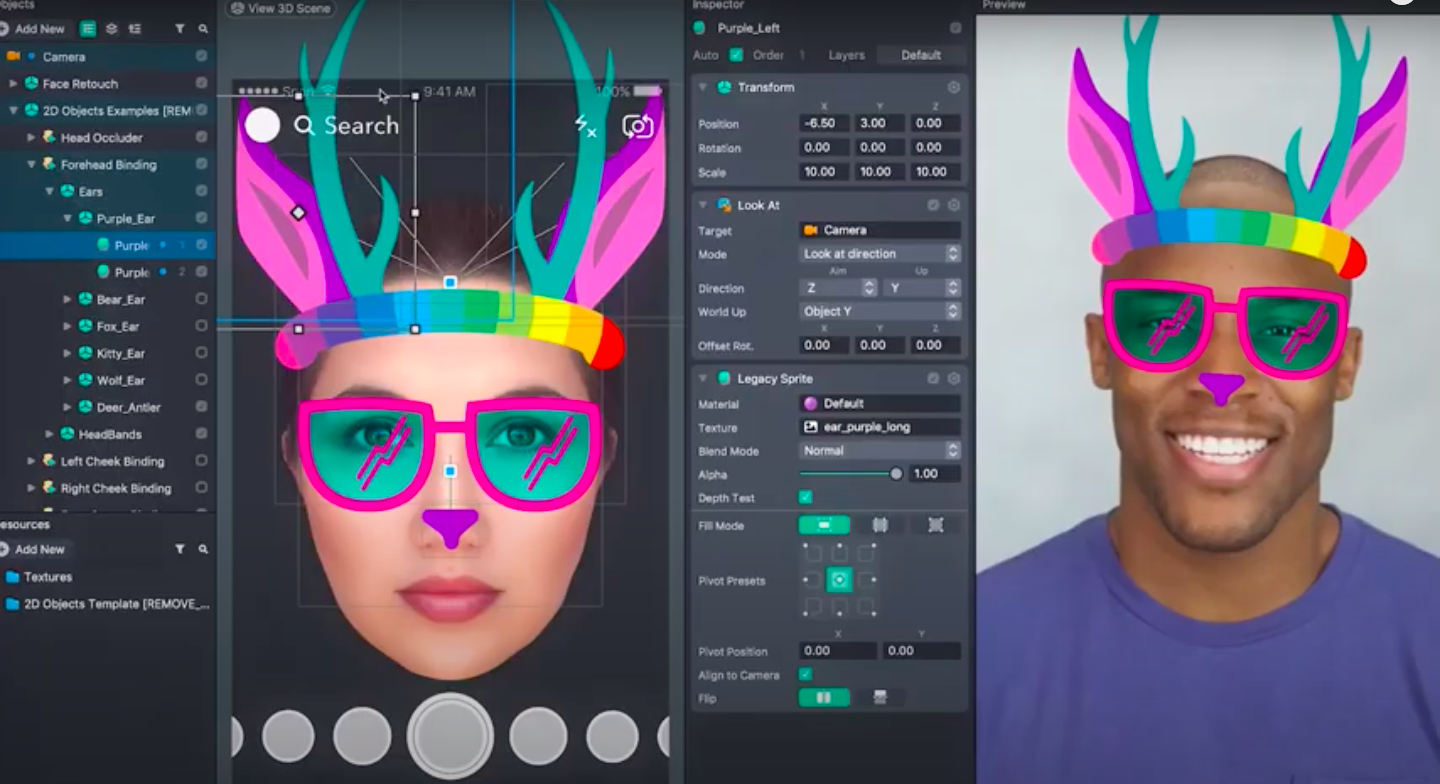Toggle the flash icon in phone preview
The image size is (1440, 784).
click(585, 126)
